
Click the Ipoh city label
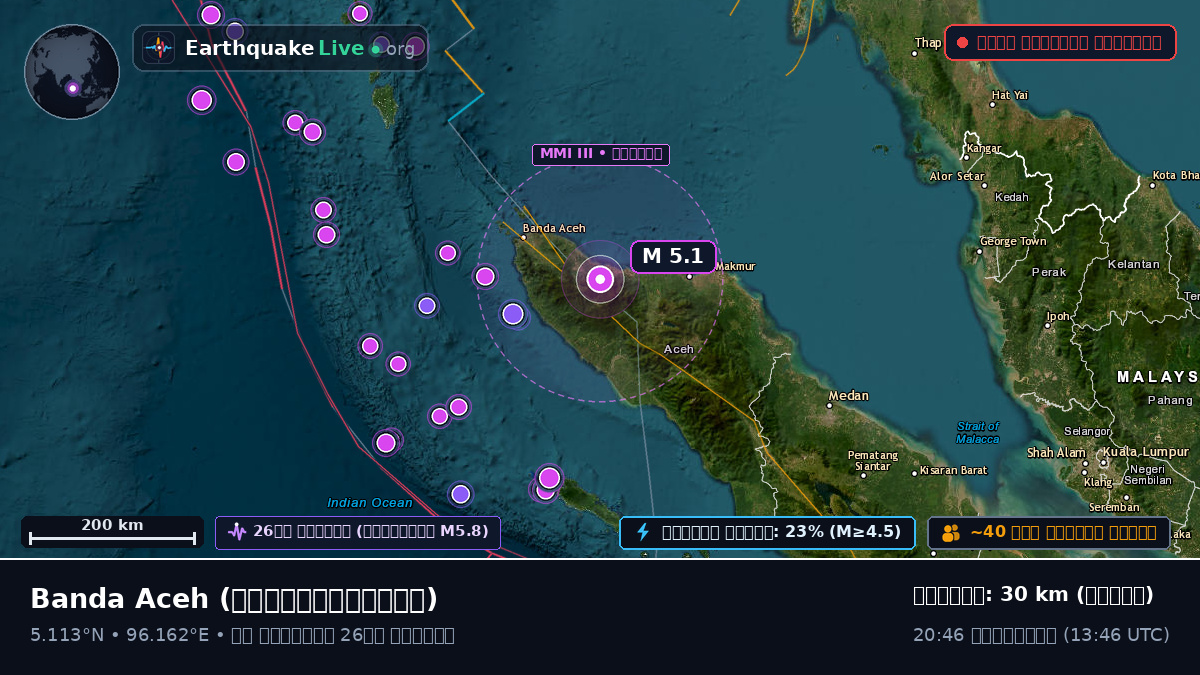click(1058, 316)
